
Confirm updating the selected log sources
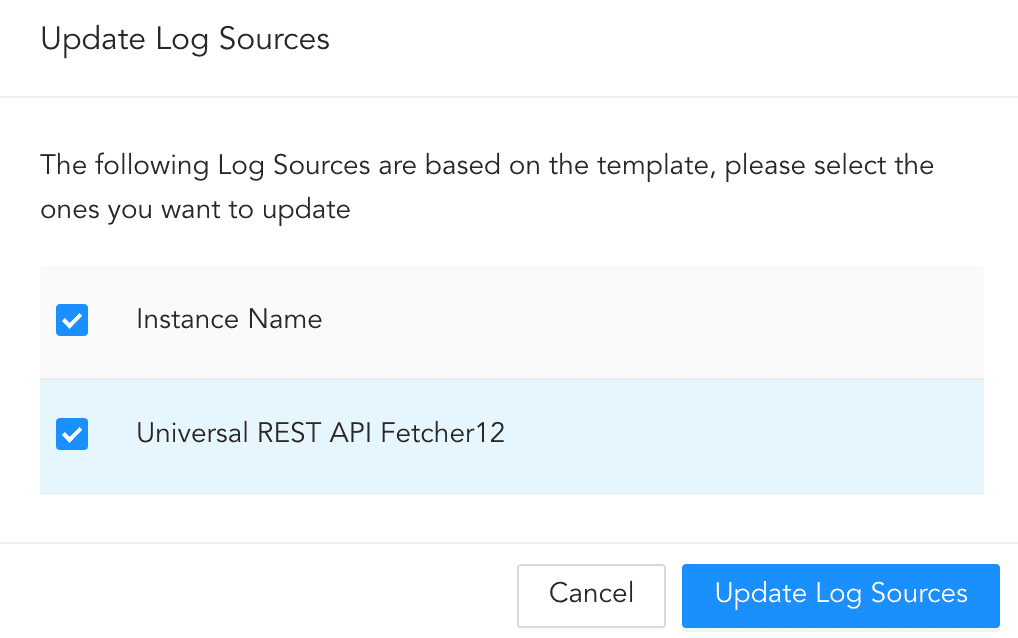click(x=840, y=595)
